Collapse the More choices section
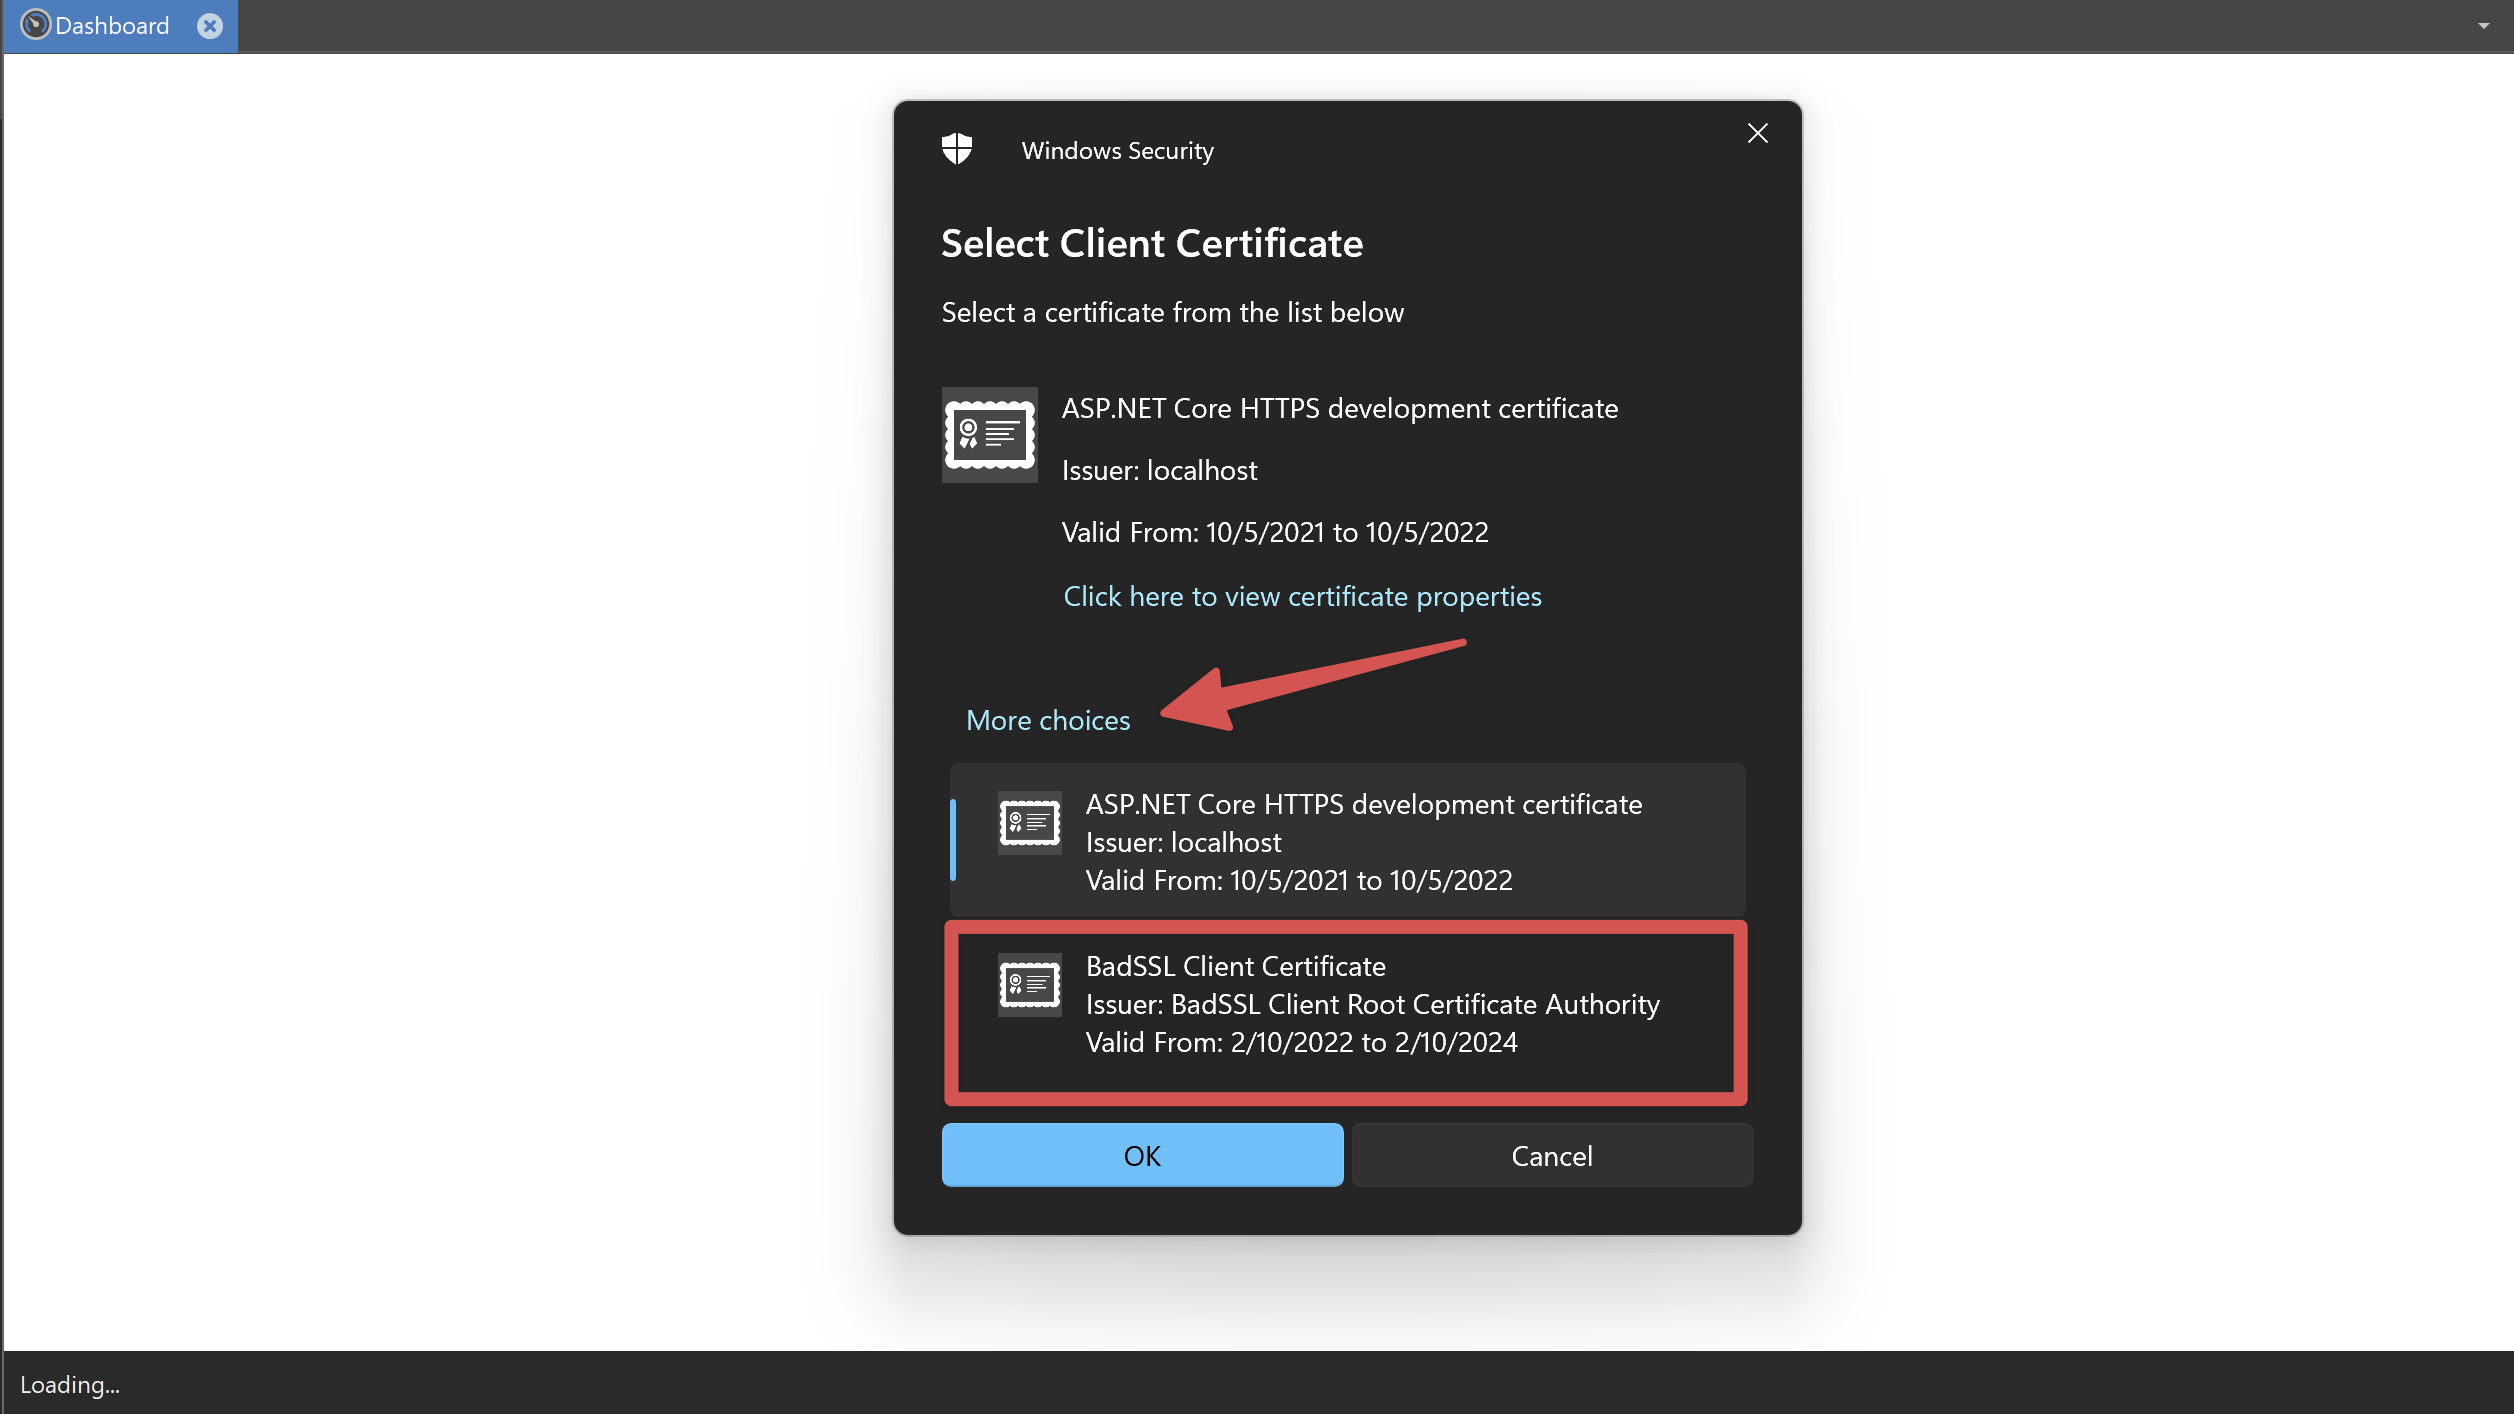The height and width of the screenshot is (1414, 2514). click(x=1047, y=720)
